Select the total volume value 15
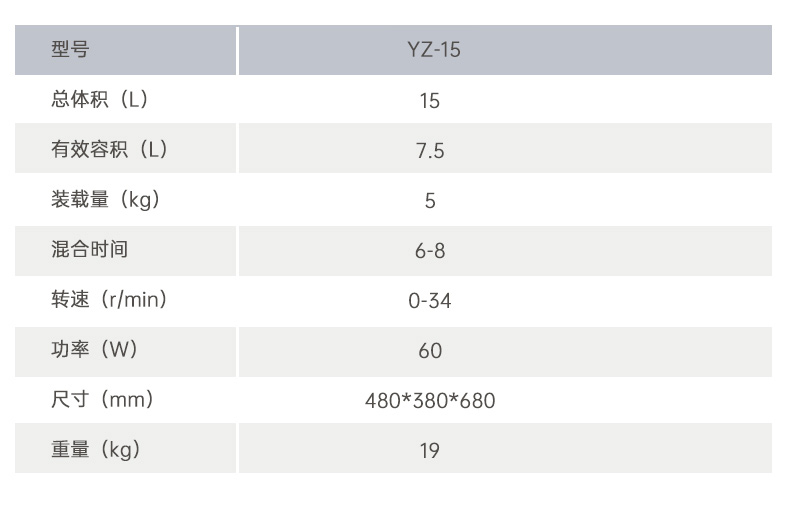The width and height of the screenshot is (790, 514). point(430,101)
